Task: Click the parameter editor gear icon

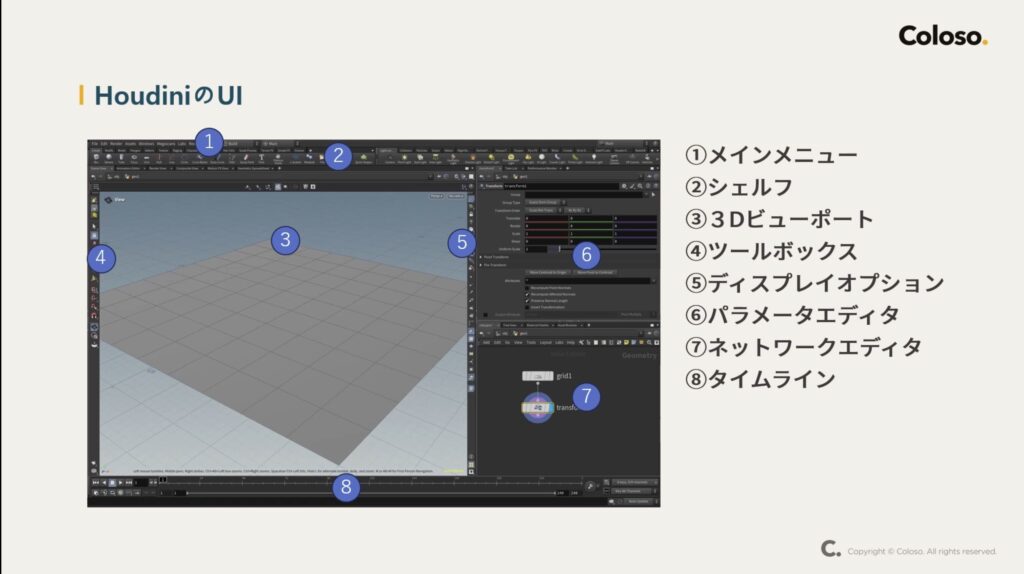Action: [624, 186]
